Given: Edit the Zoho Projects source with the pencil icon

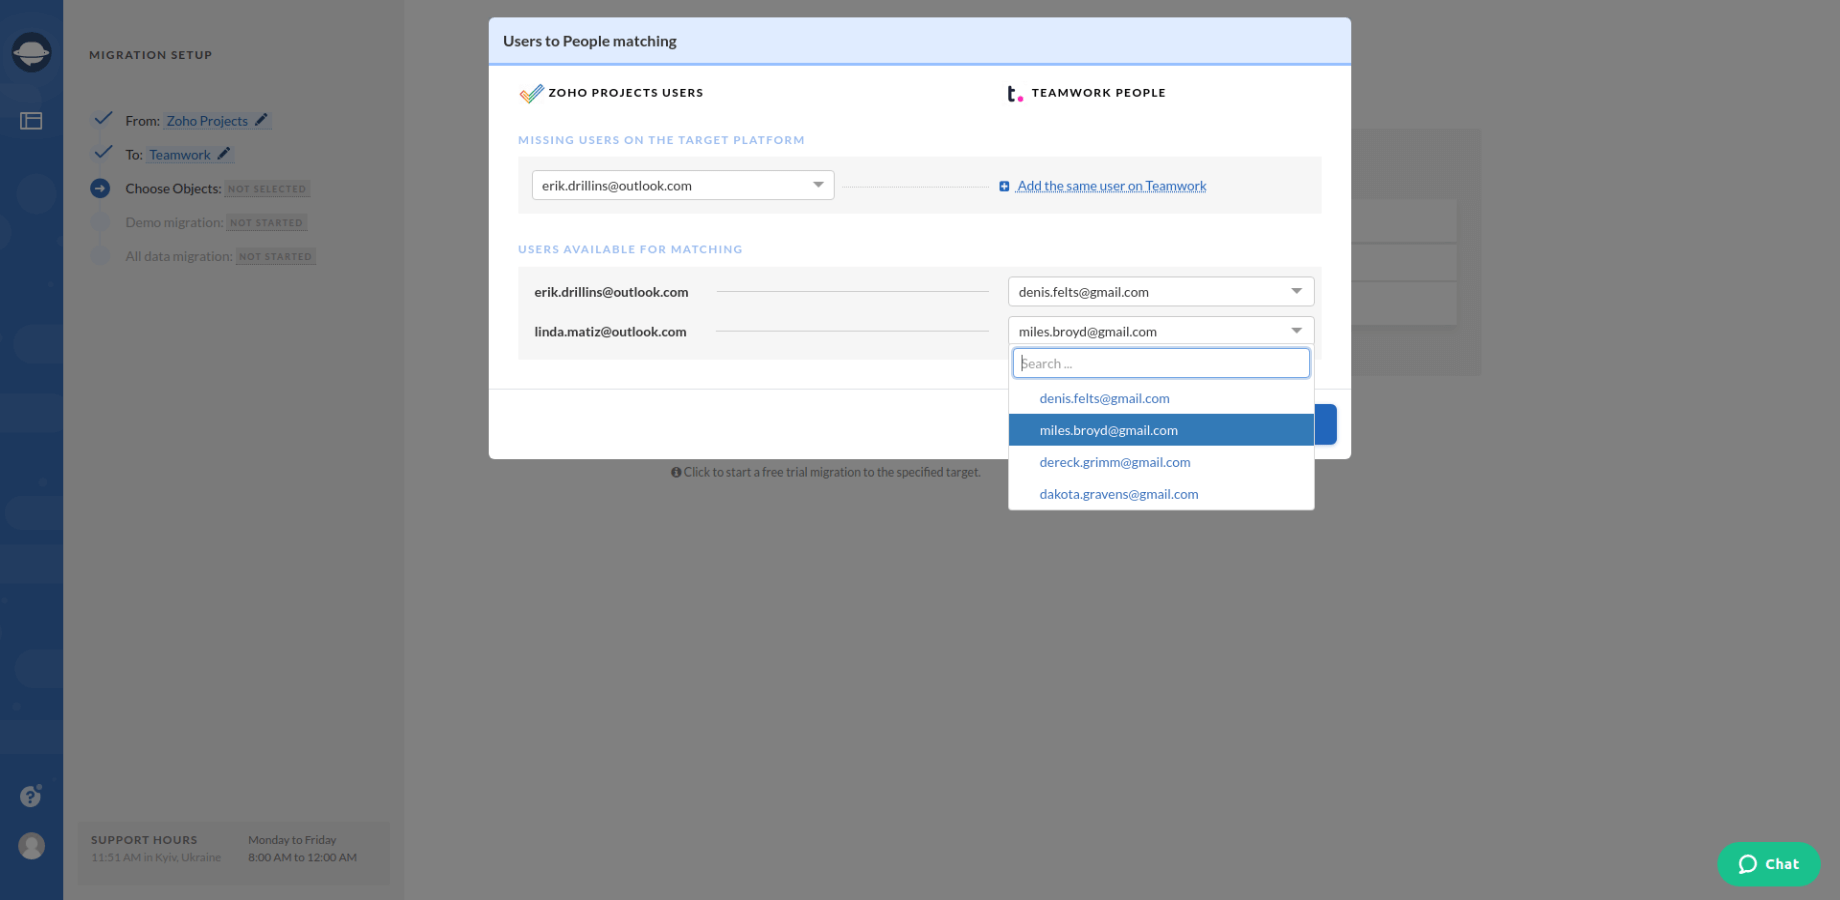Looking at the screenshot, I should point(261,120).
